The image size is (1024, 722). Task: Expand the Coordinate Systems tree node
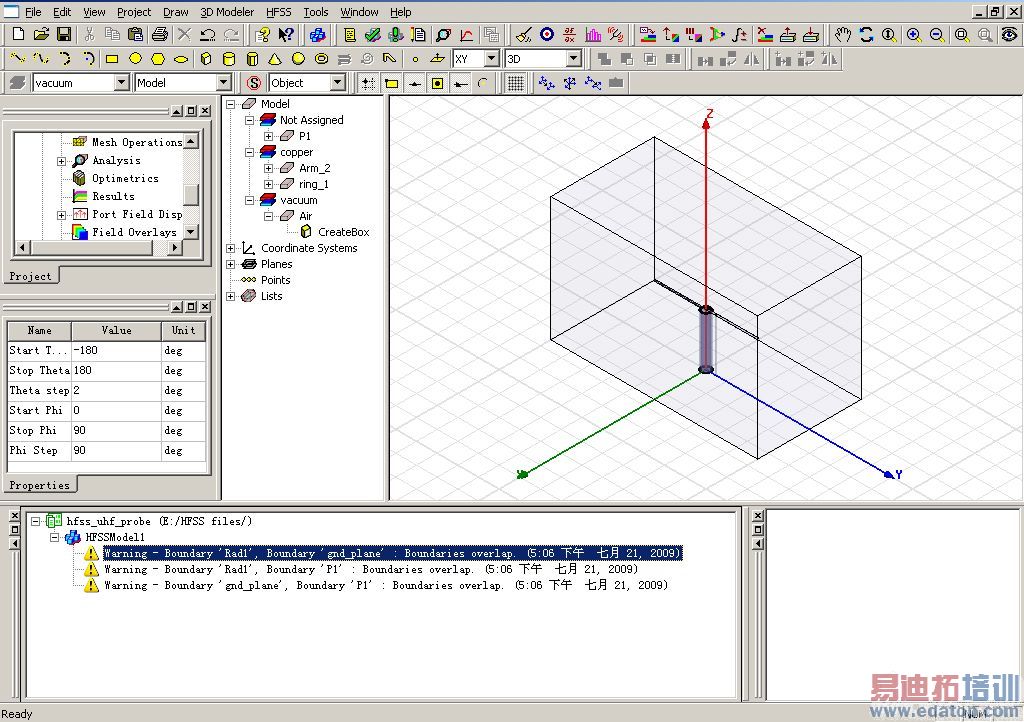pyautogui.click(x=231, y=248)
